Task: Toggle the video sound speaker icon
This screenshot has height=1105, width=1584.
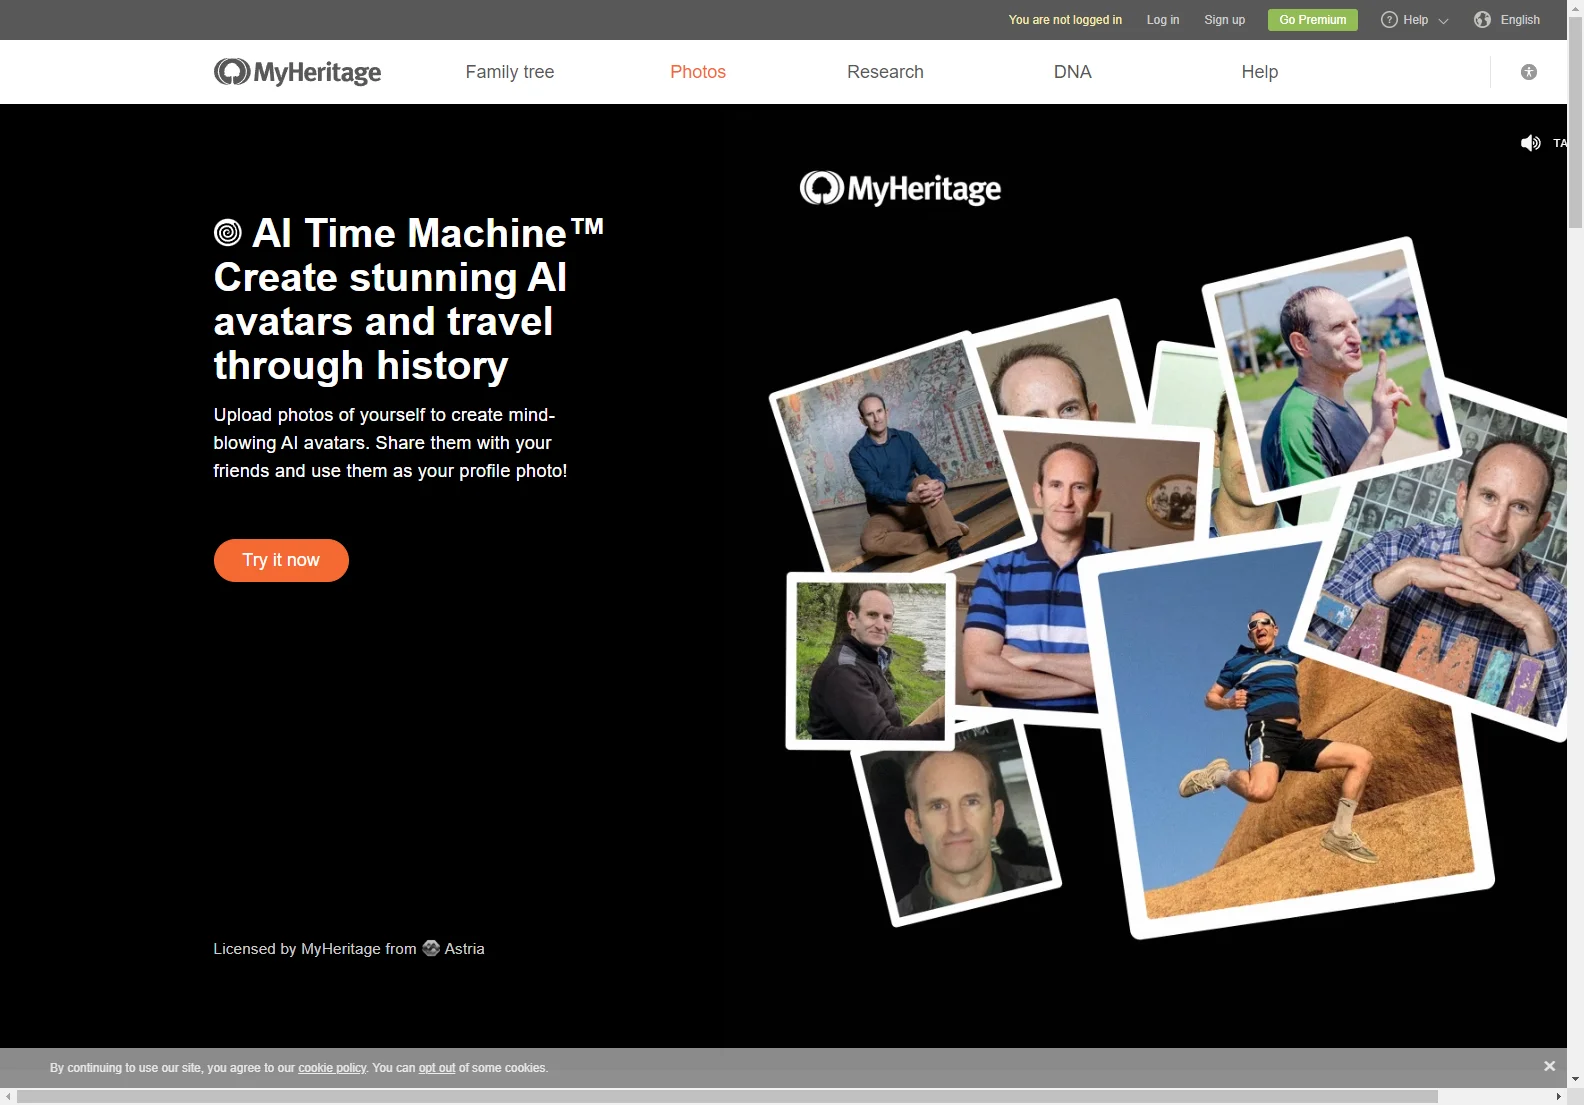Action: click(x=1531, y=143)
